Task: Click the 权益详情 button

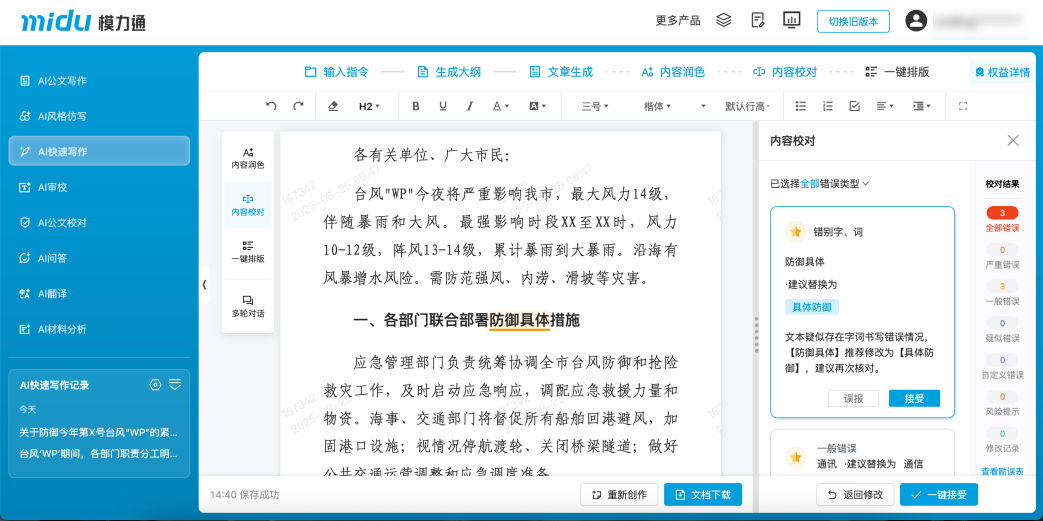Action: [x=1002, y=72]
